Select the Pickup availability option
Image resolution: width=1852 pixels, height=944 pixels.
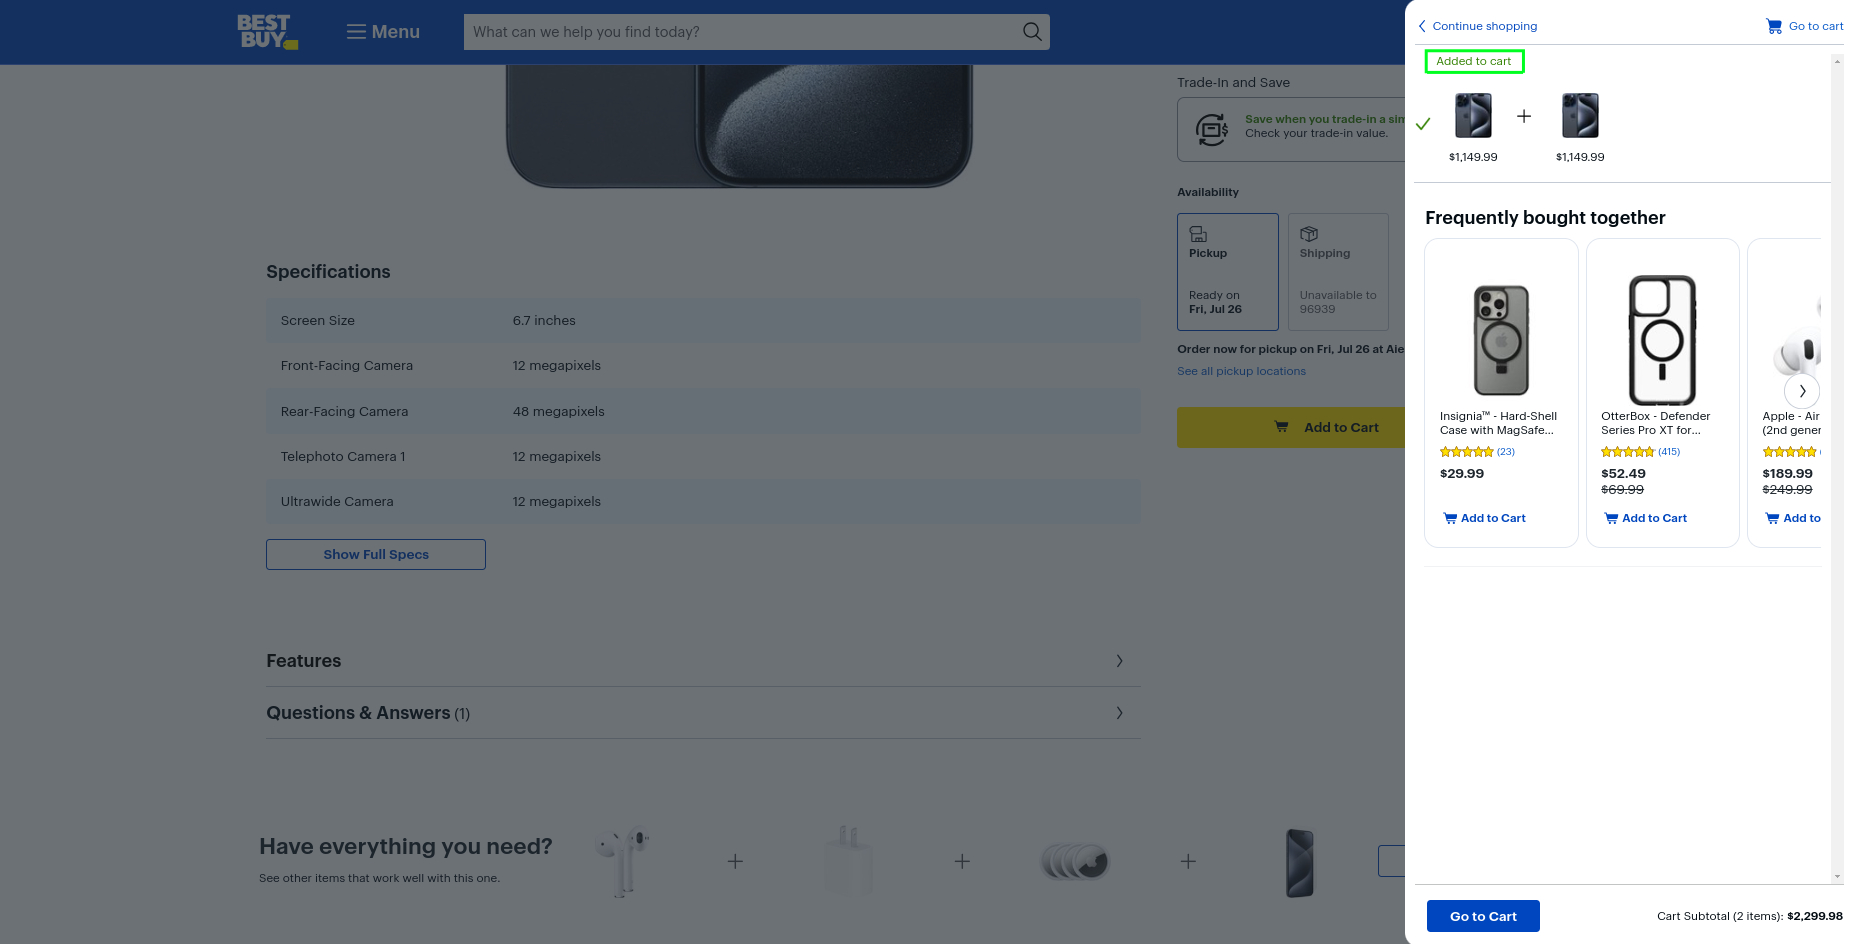point(1227,272)
